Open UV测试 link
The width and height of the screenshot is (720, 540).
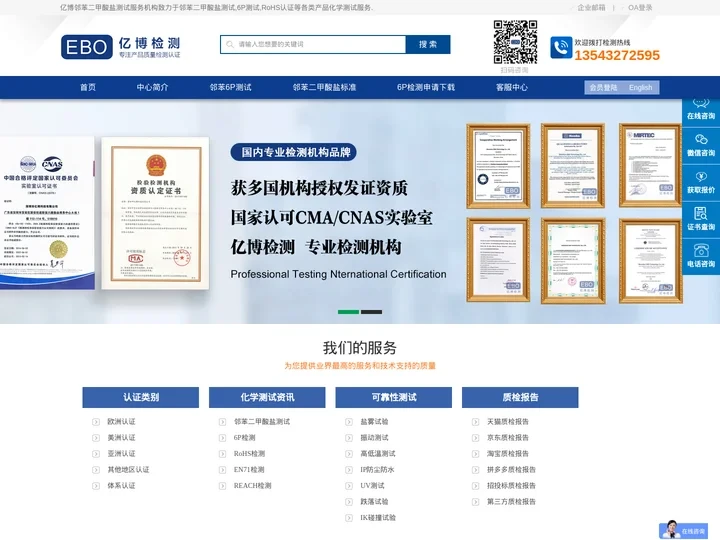(372, 486)
